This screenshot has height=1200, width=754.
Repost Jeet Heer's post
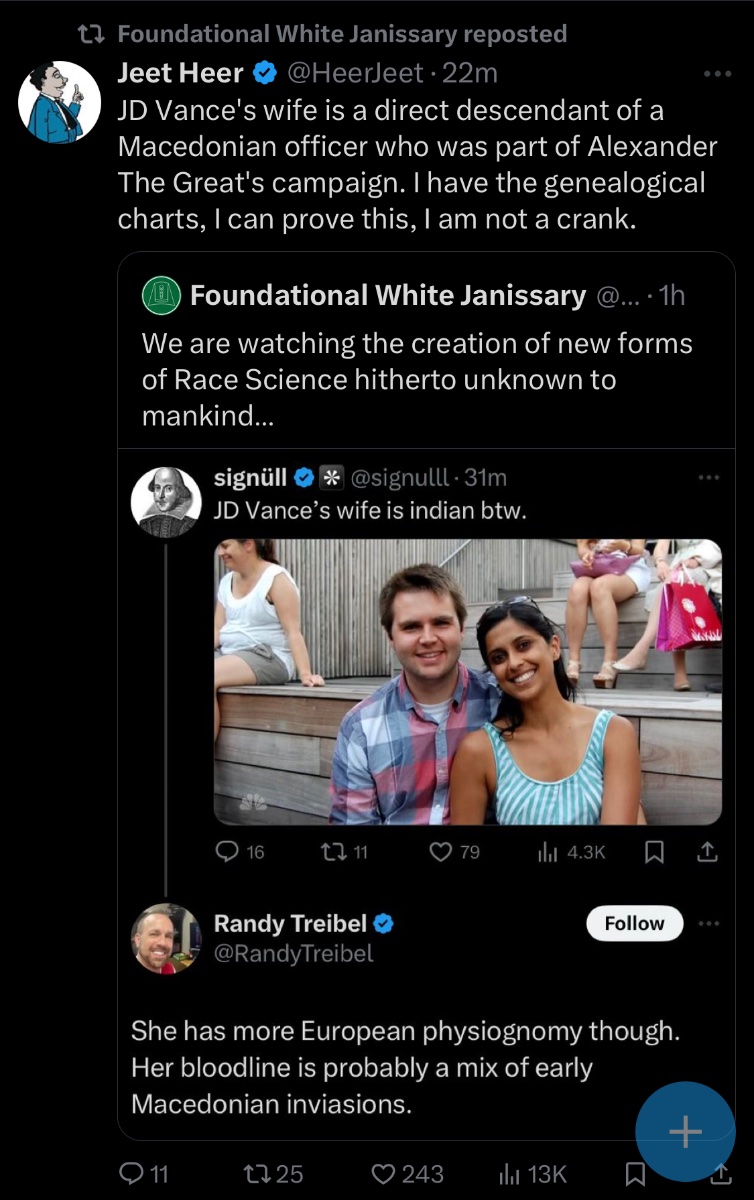(x=258, y=1173)
